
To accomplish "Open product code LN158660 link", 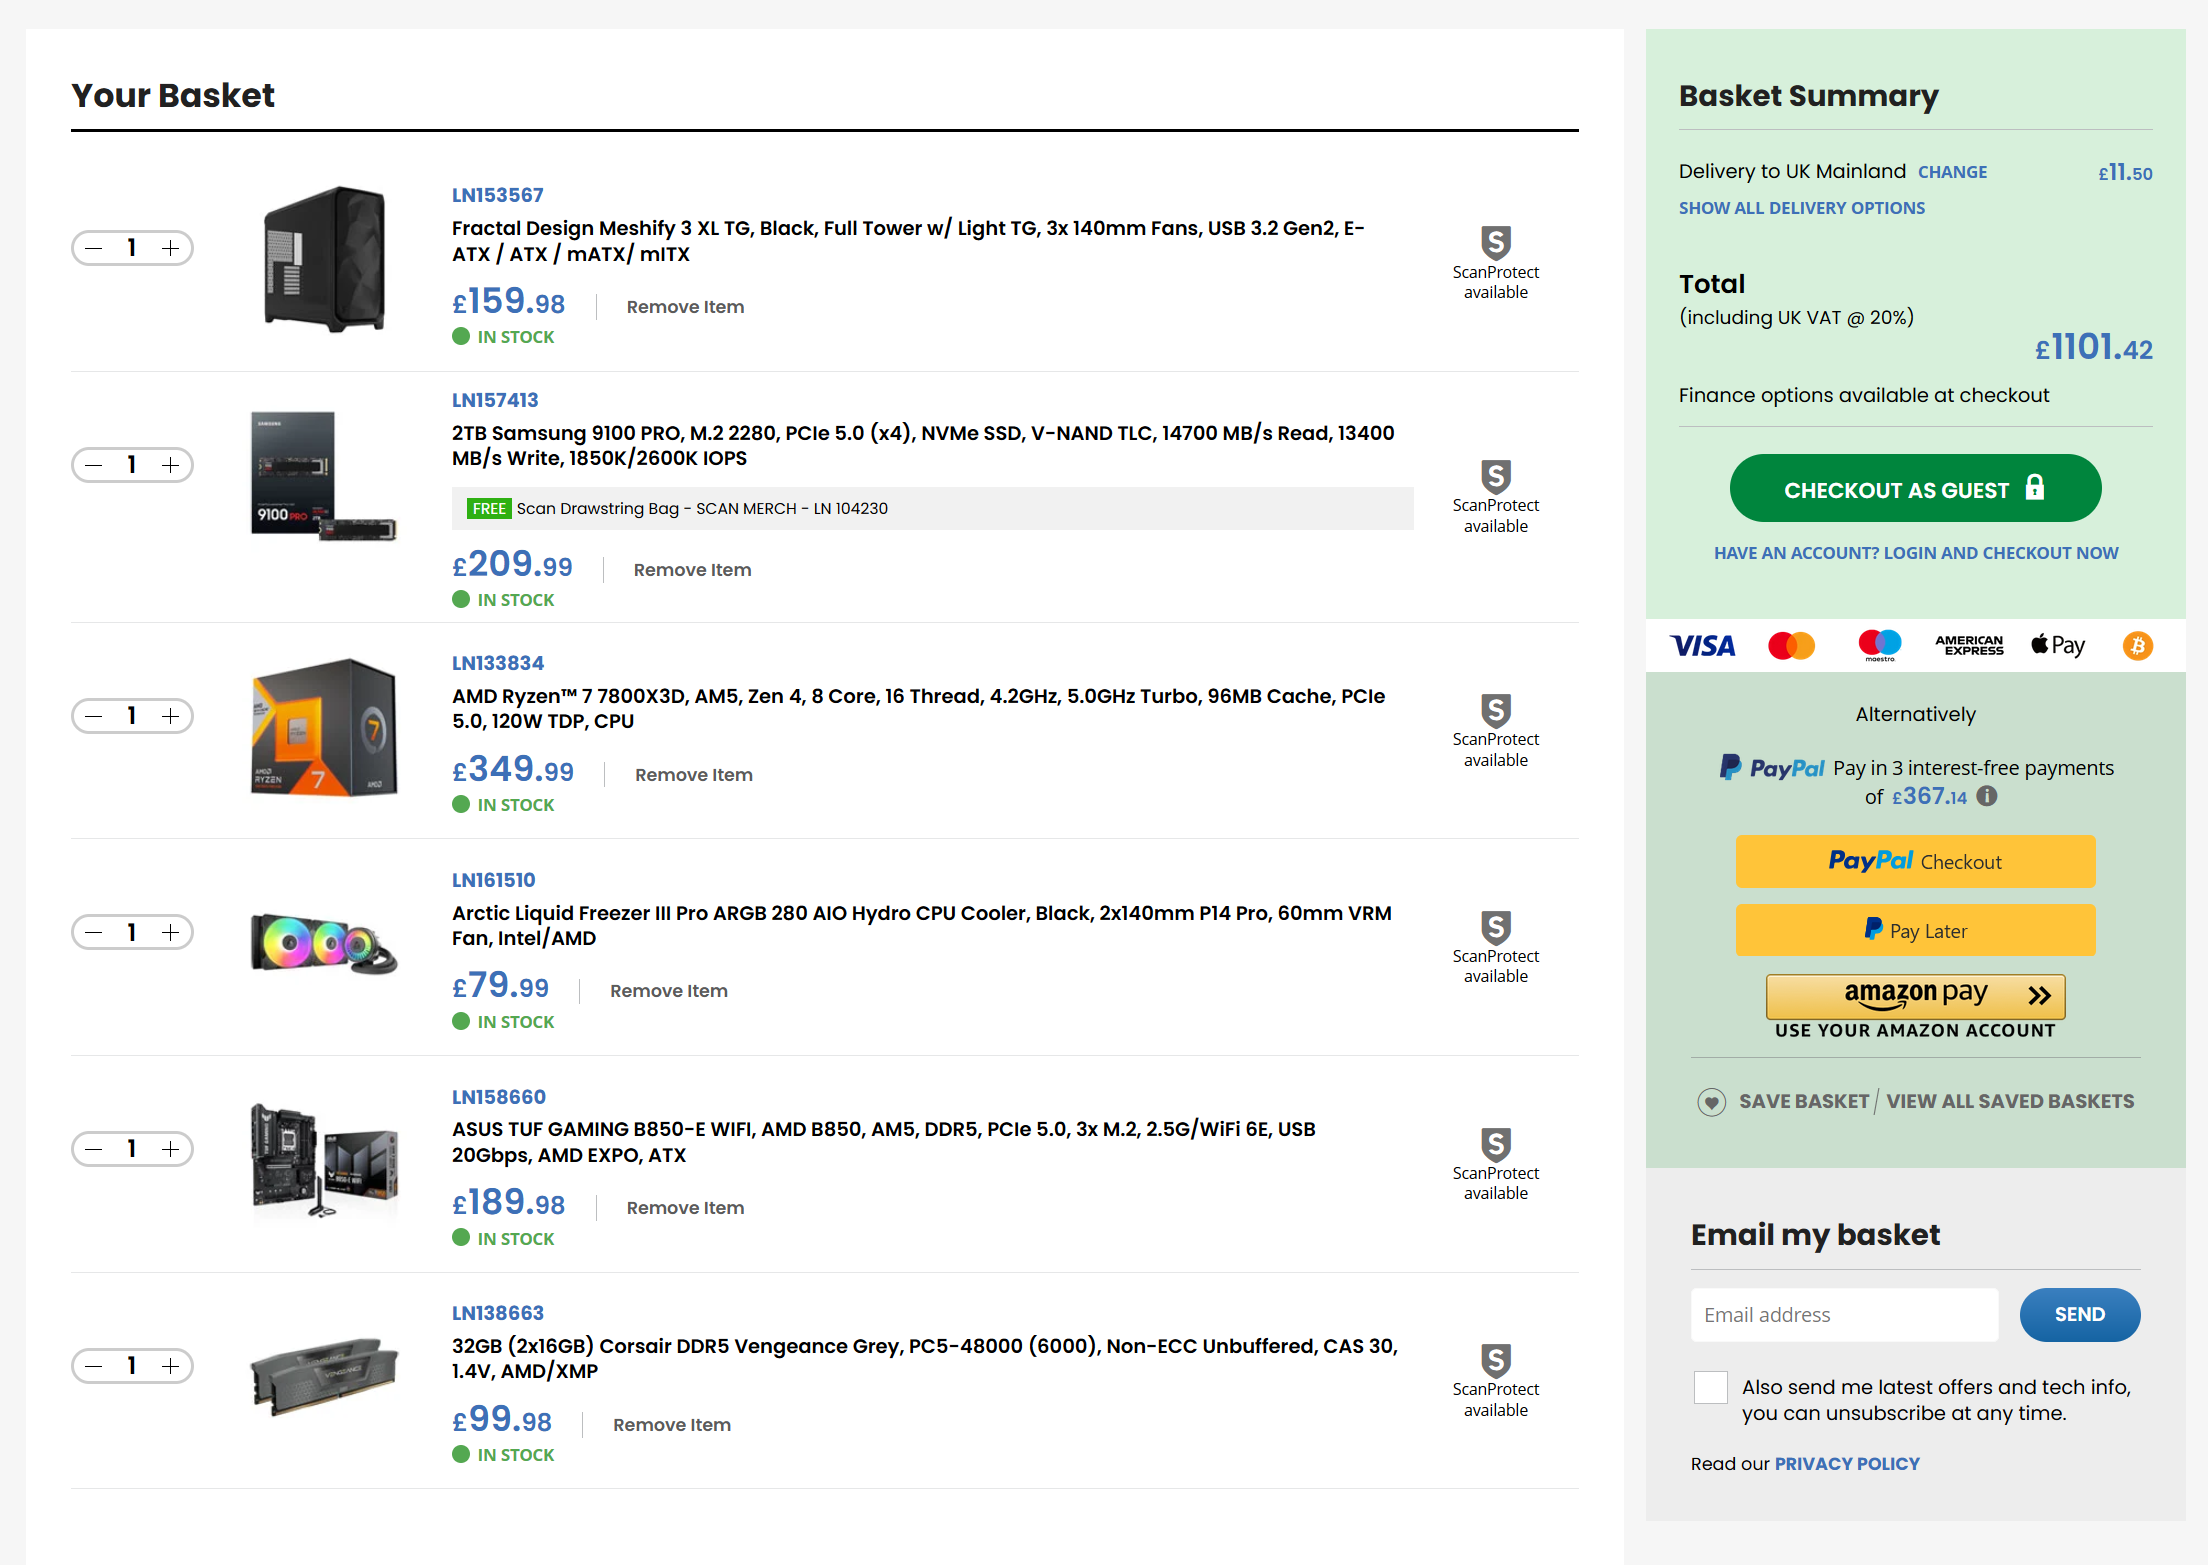I will coord(499,1097).
